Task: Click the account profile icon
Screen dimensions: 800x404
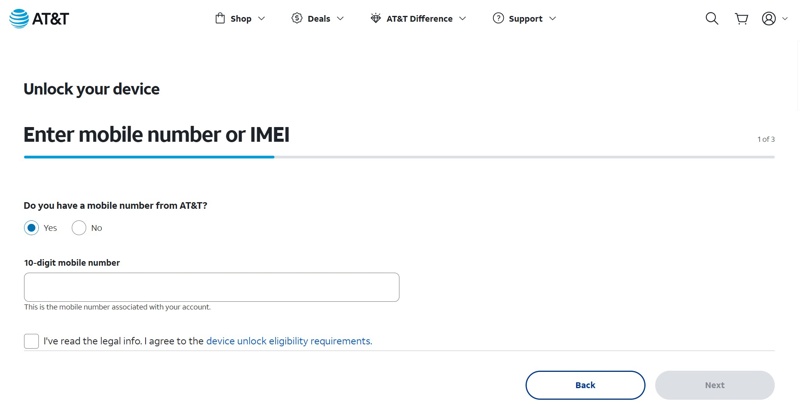Action: click(768, 18)
